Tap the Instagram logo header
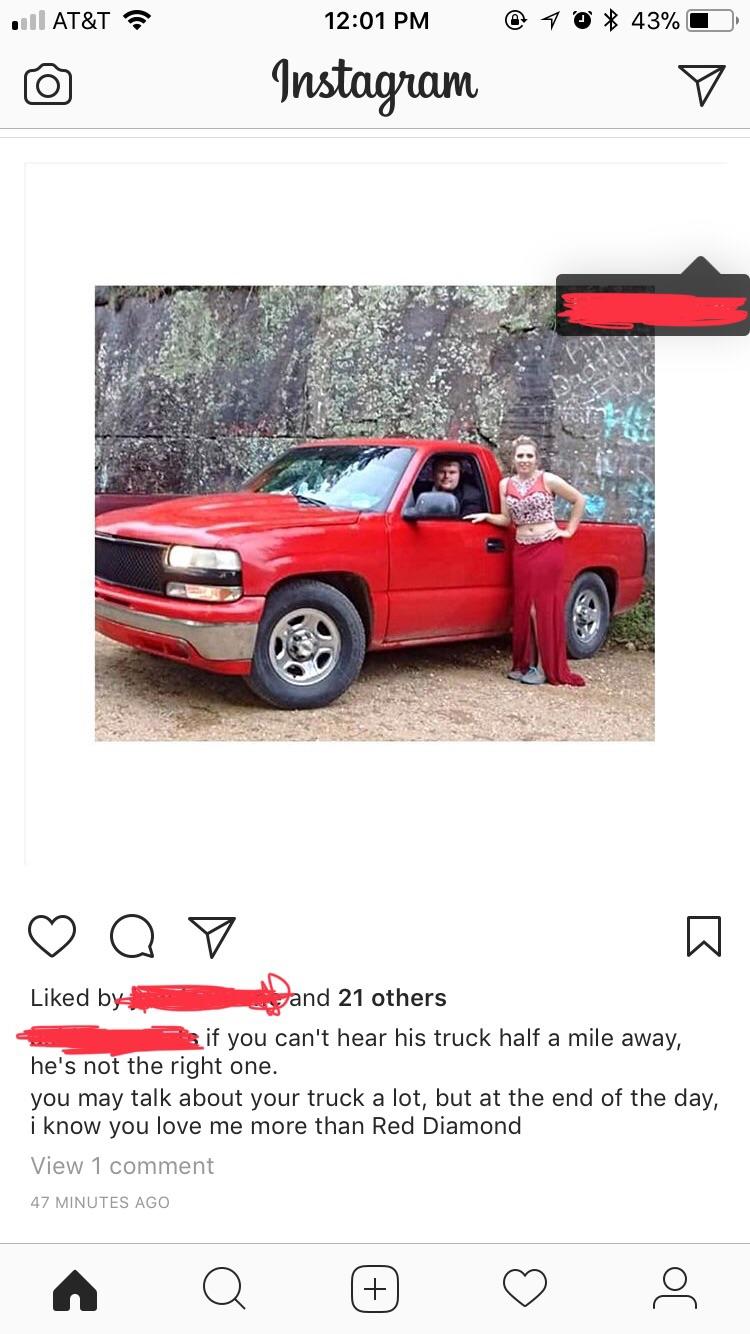This screenshot has height=1334, width=750. point(375,84)
